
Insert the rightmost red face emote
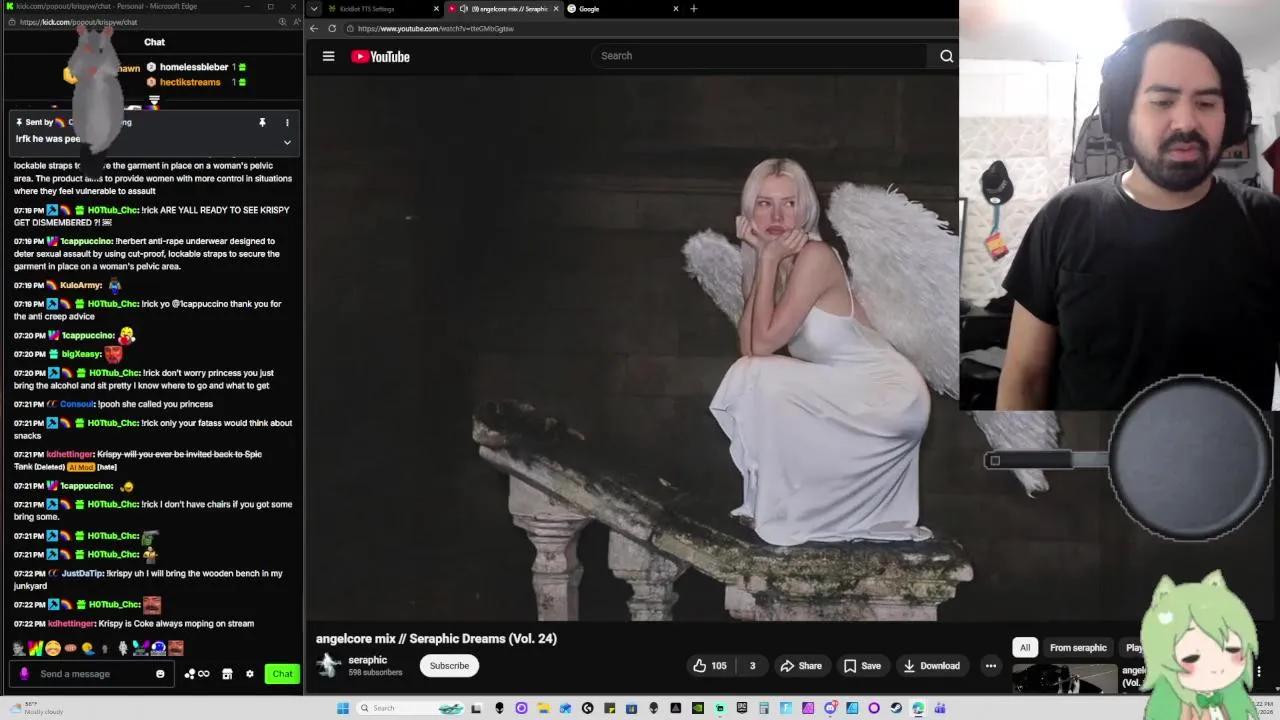[176, 648]
